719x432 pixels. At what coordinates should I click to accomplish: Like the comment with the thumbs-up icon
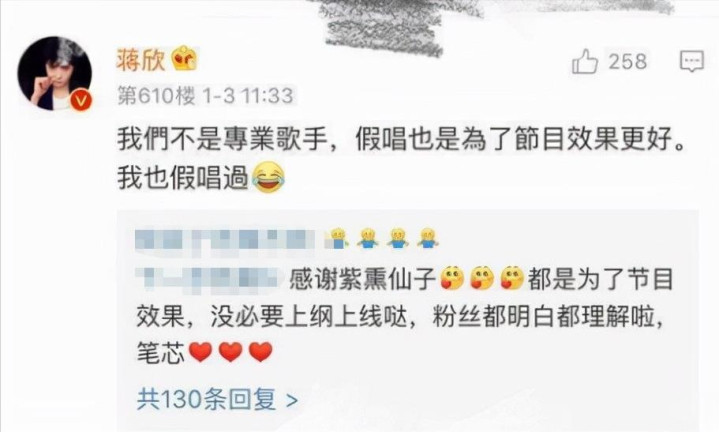(x=585, y=61)
